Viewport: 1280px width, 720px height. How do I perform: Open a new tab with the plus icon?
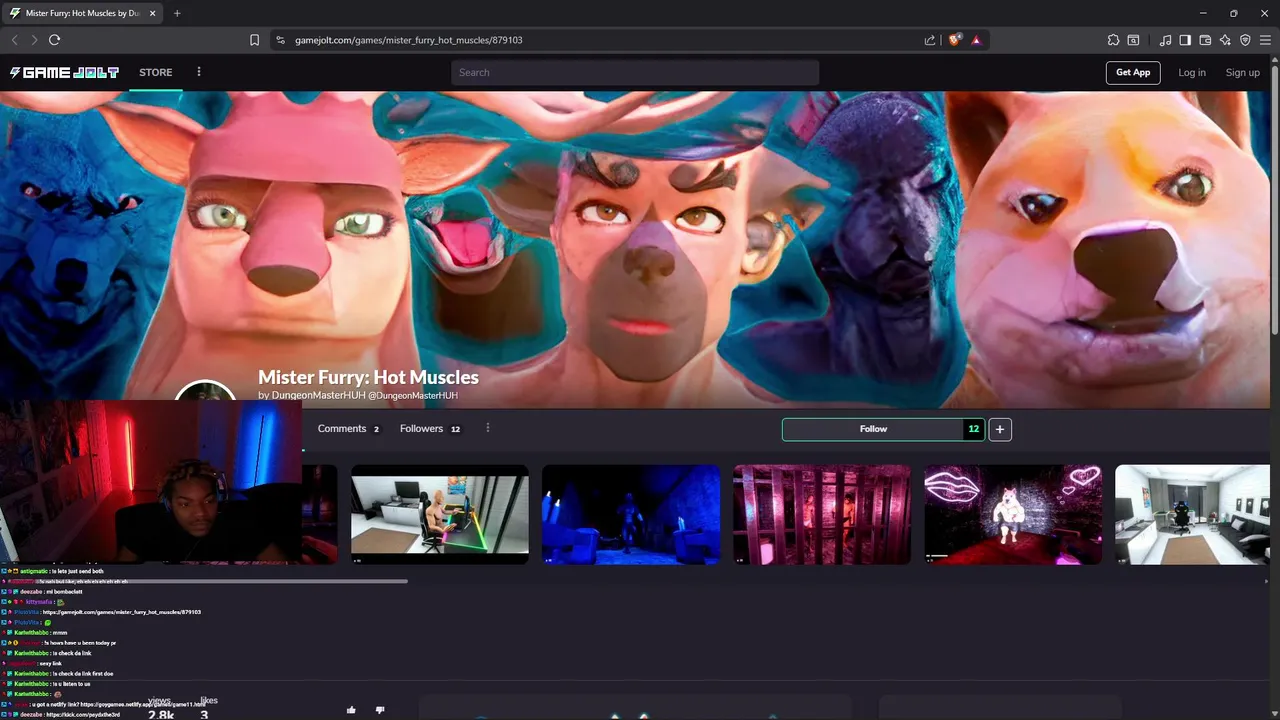tap(177, 13)
